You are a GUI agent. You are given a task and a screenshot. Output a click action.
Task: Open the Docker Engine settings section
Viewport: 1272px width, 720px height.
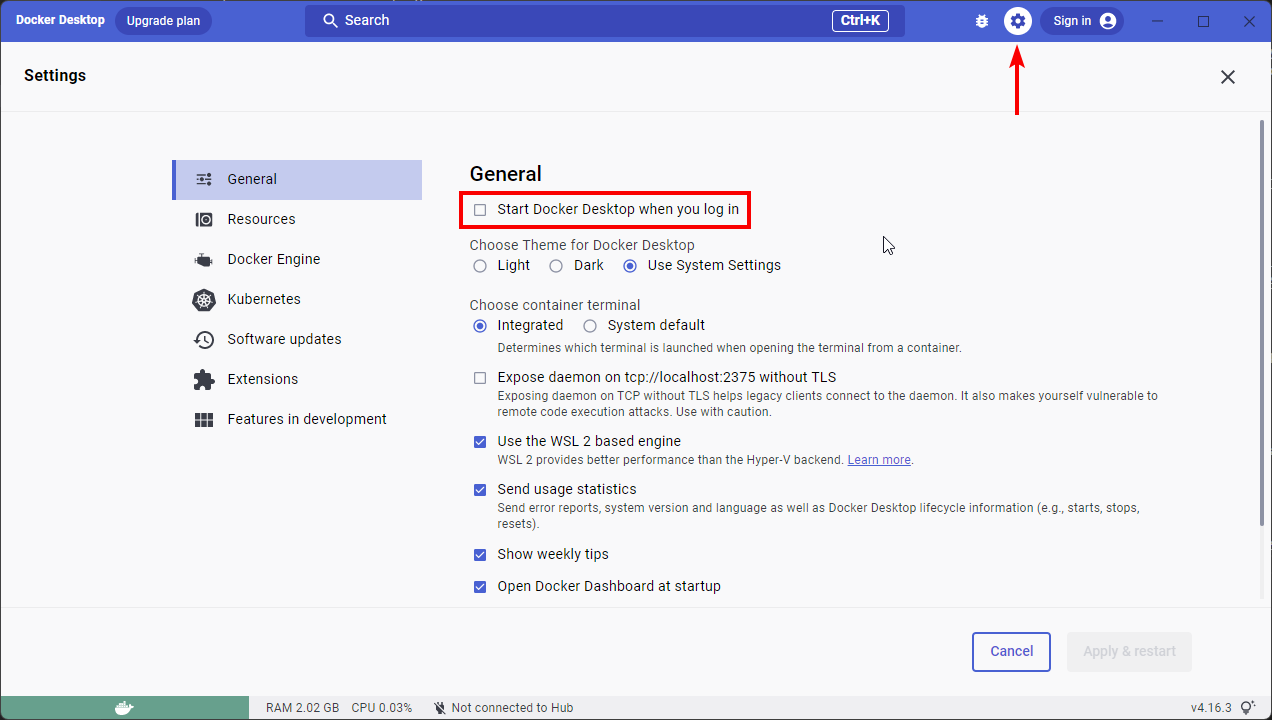click(x=203, y=259)
